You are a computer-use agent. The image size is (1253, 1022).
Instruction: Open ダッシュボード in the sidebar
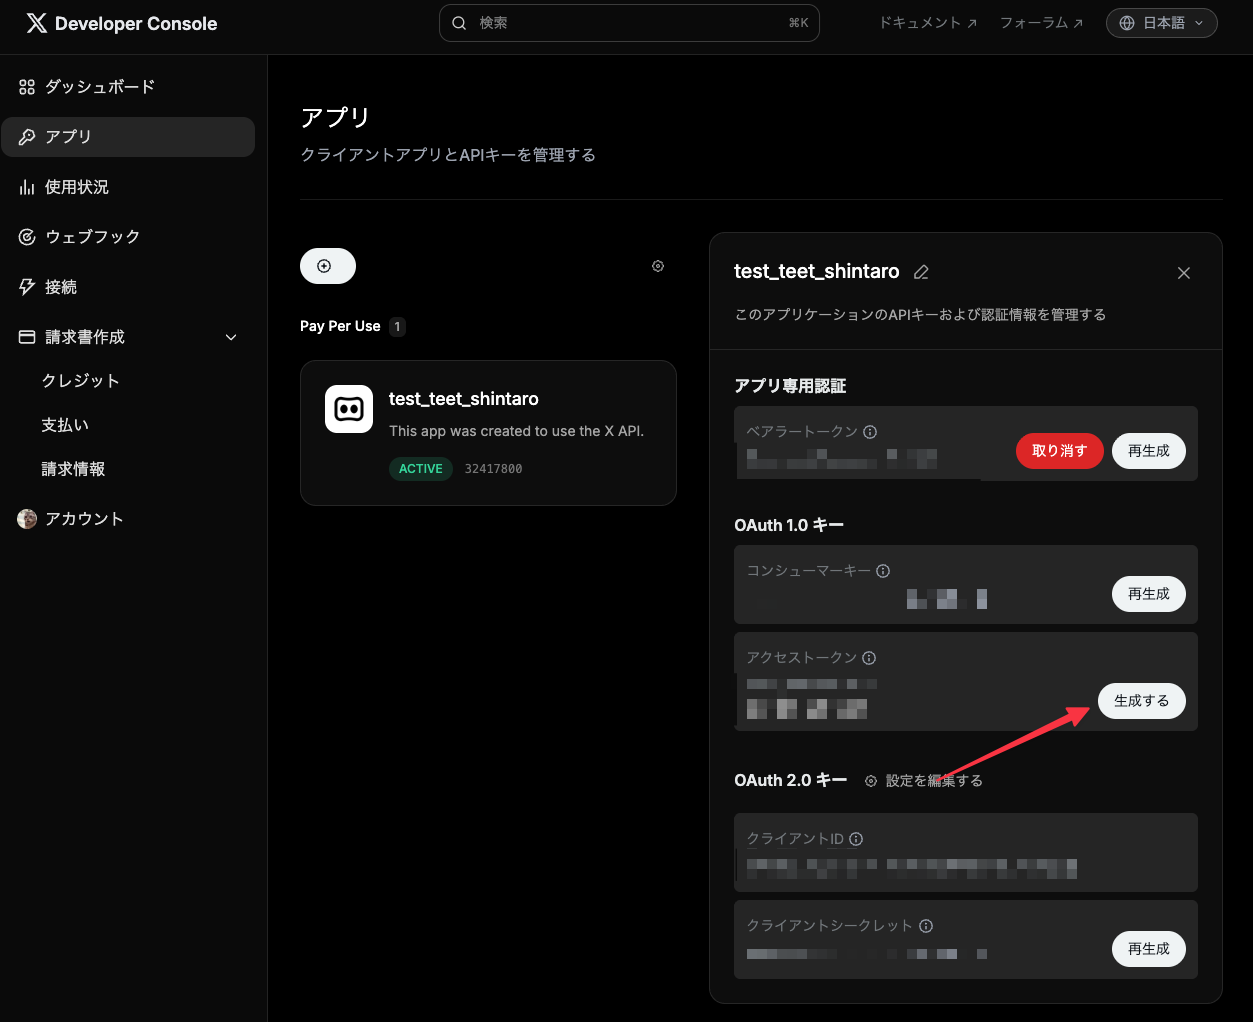click(99, 87)
